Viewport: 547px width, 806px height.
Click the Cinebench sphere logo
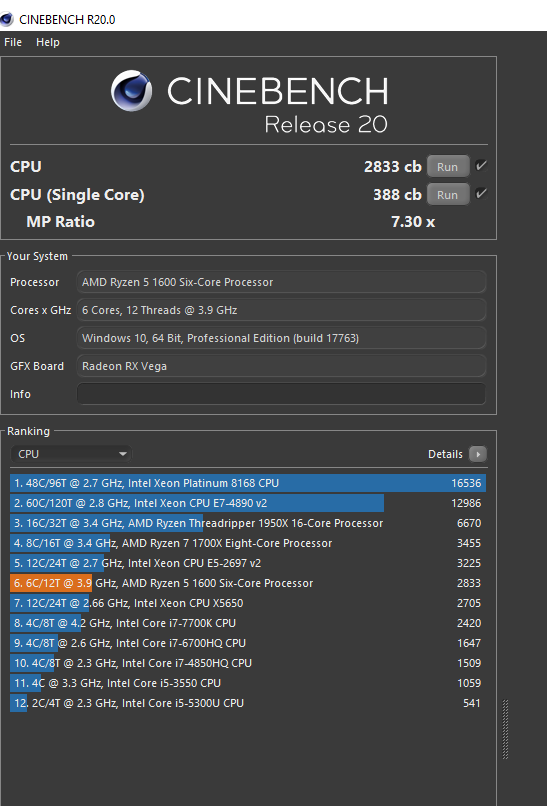point(132,90)
